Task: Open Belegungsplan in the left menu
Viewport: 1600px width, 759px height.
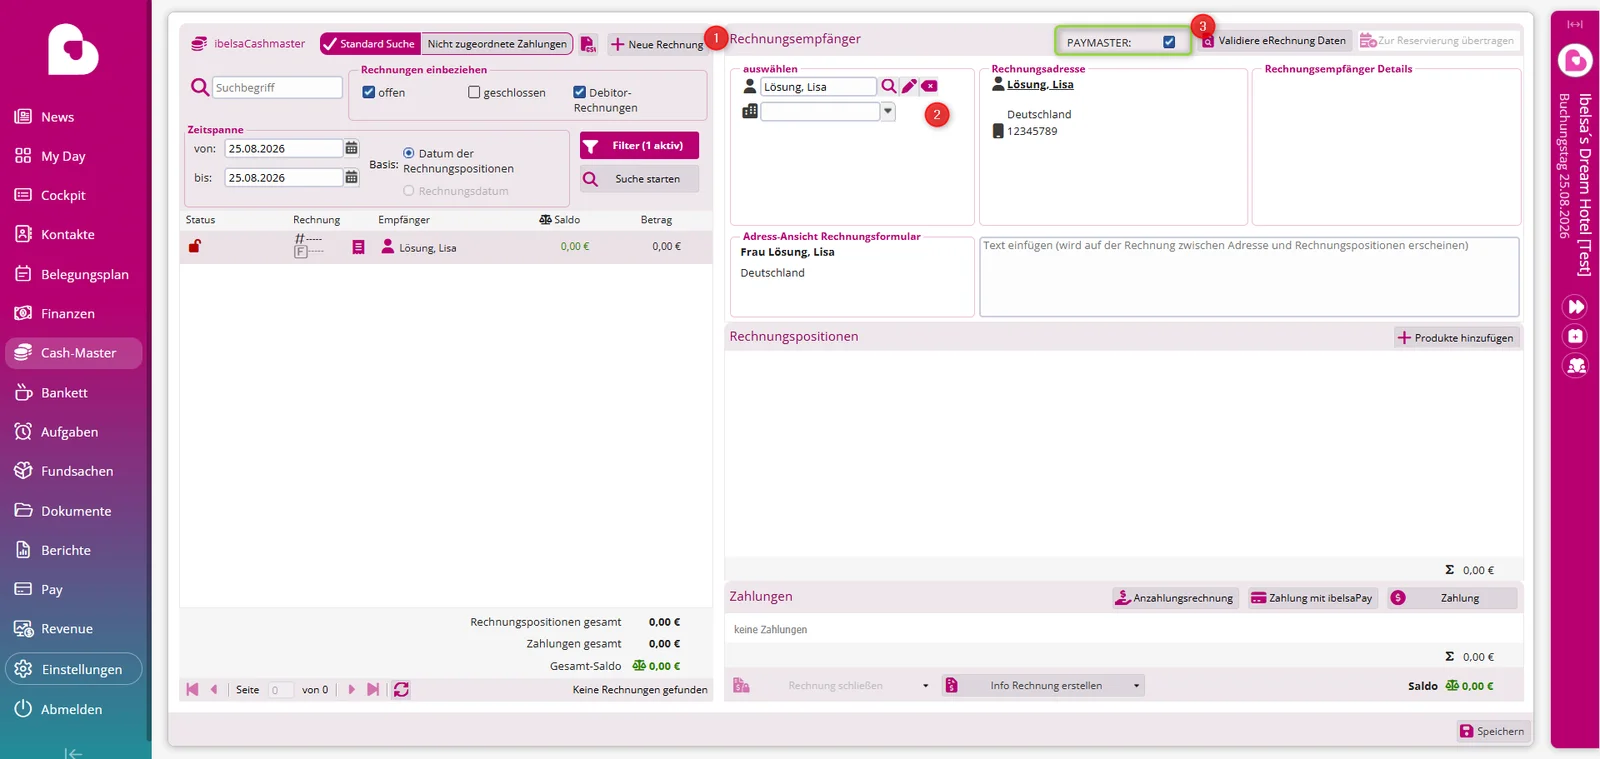Action: pyautogui.click(x=73, y=274)
